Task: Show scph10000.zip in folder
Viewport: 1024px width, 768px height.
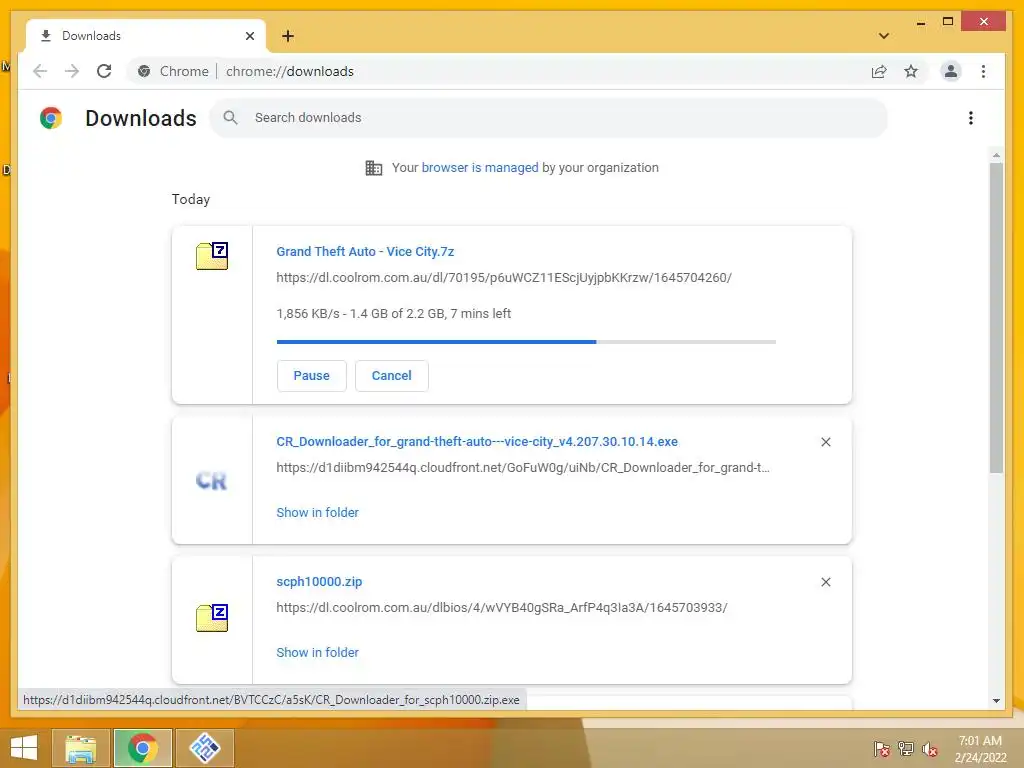Action: pos(317,652)
